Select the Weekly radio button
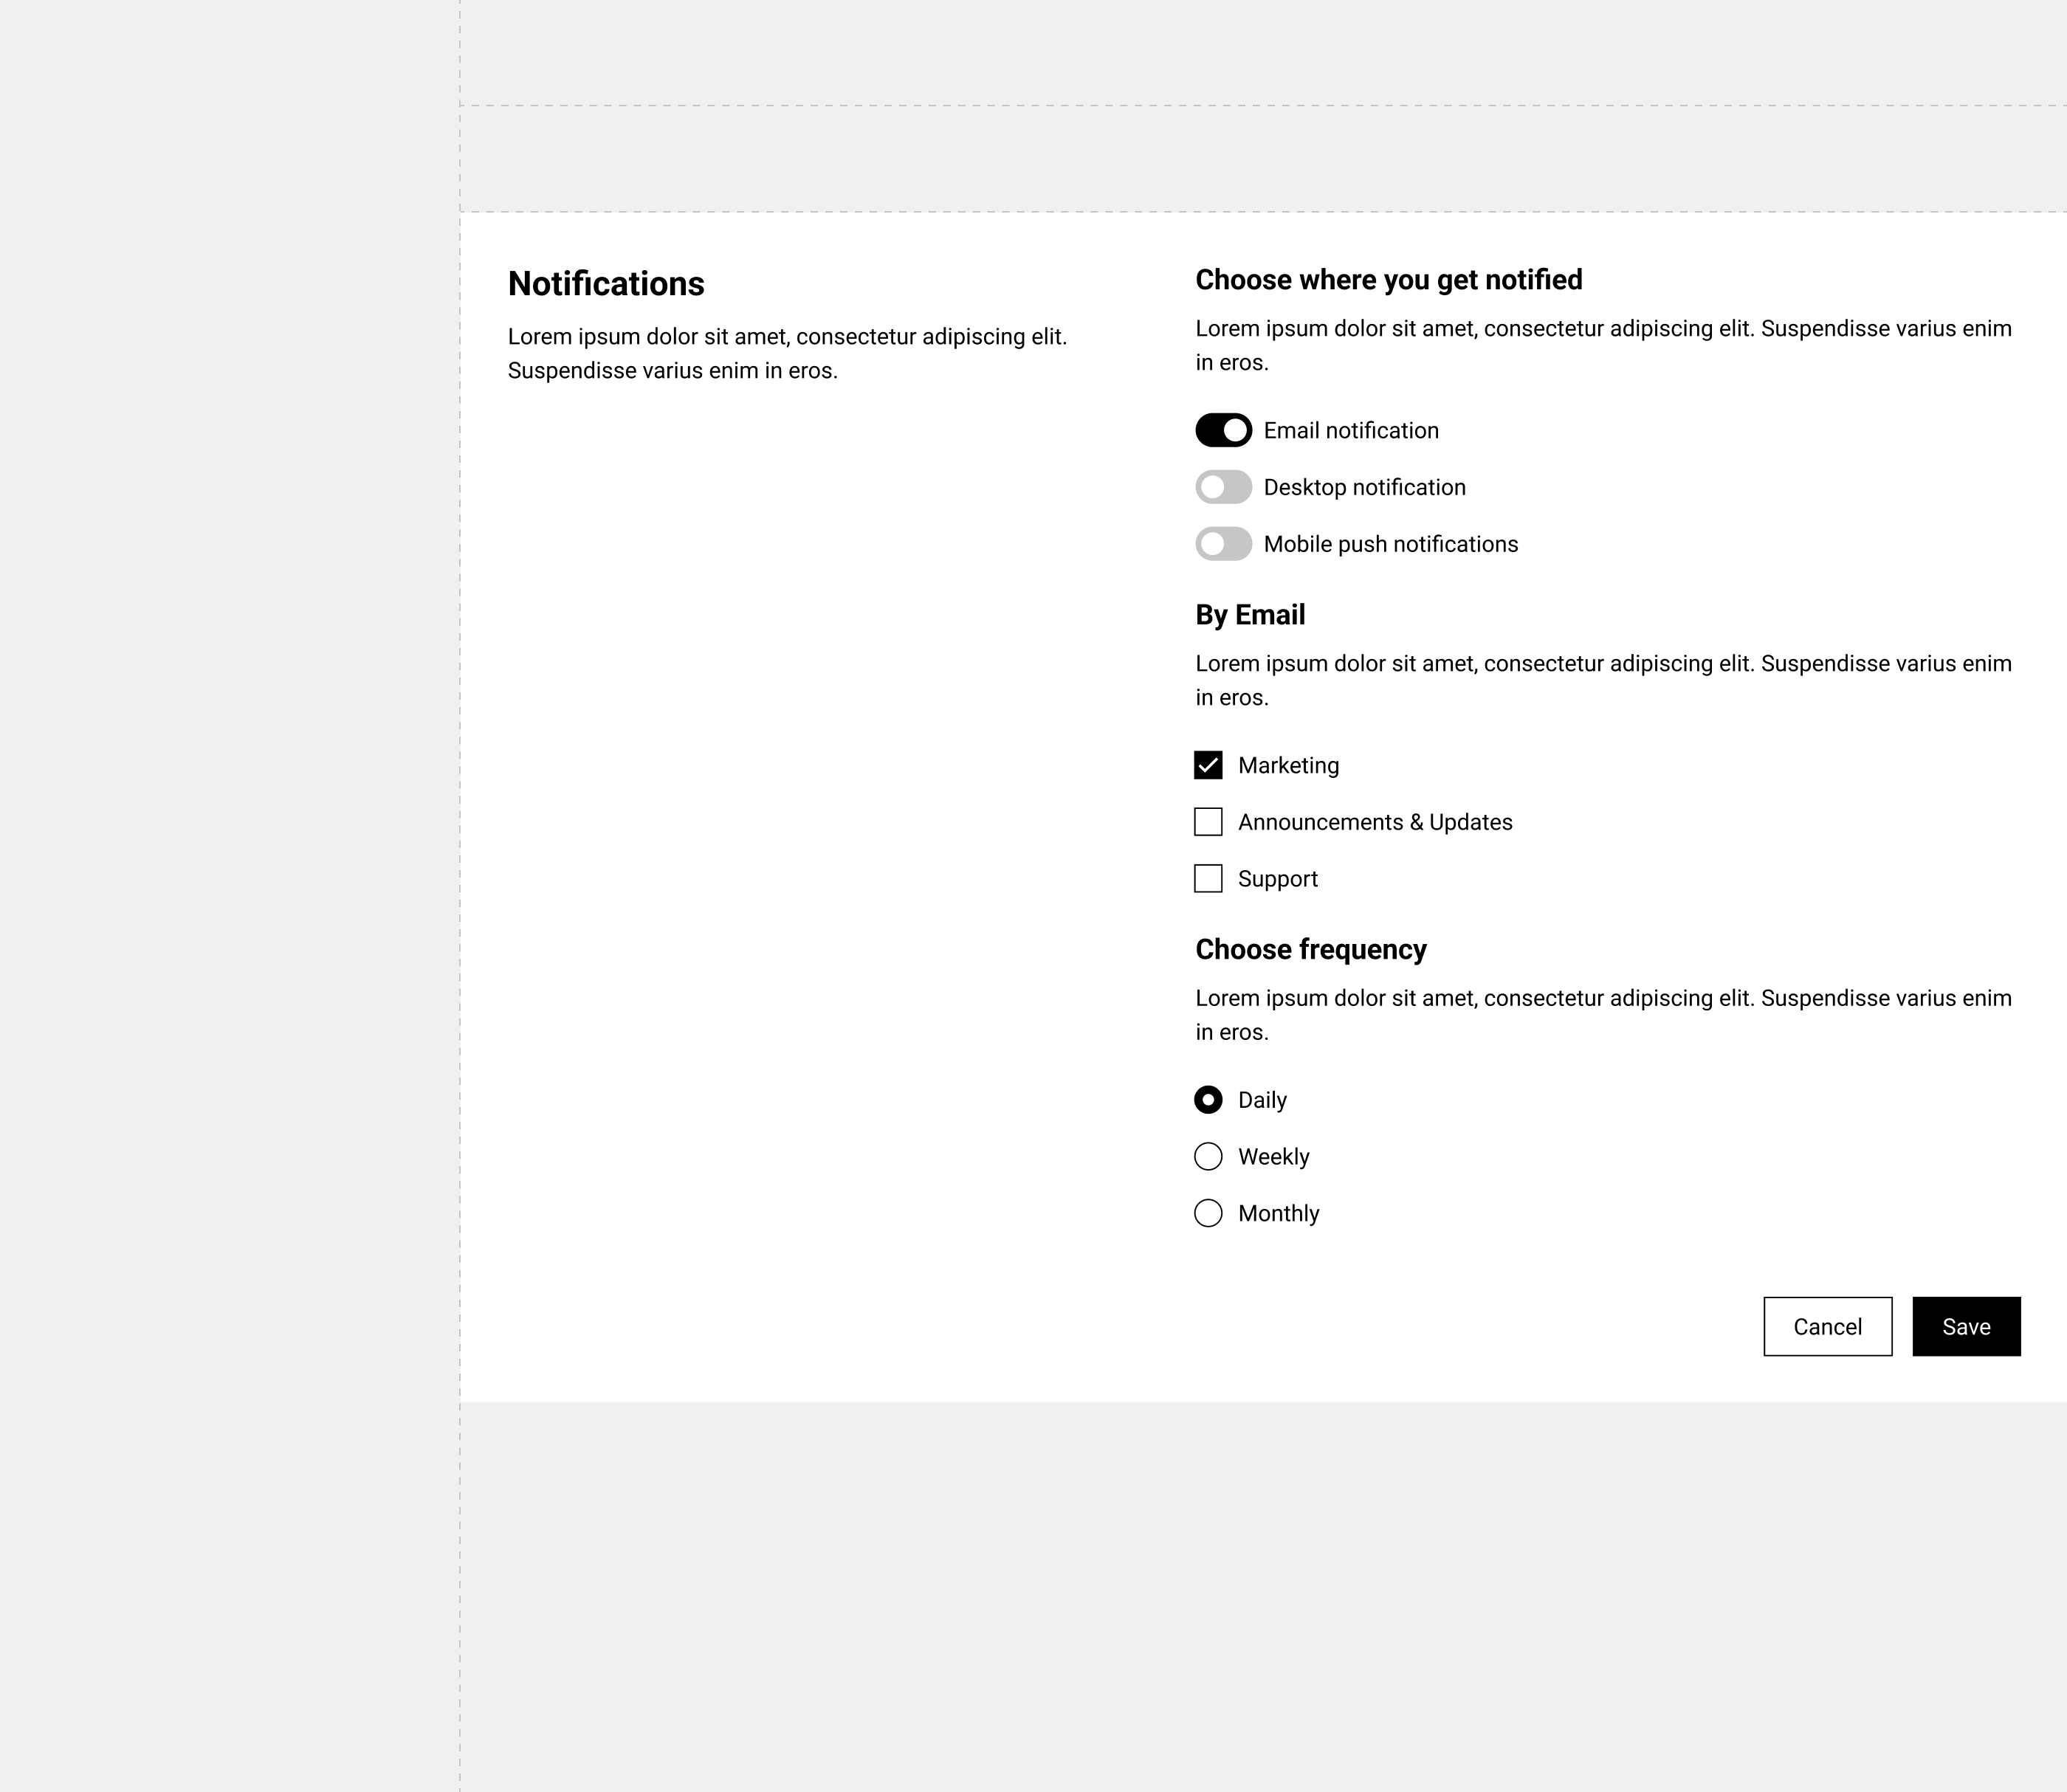 click(1208, 1157)
